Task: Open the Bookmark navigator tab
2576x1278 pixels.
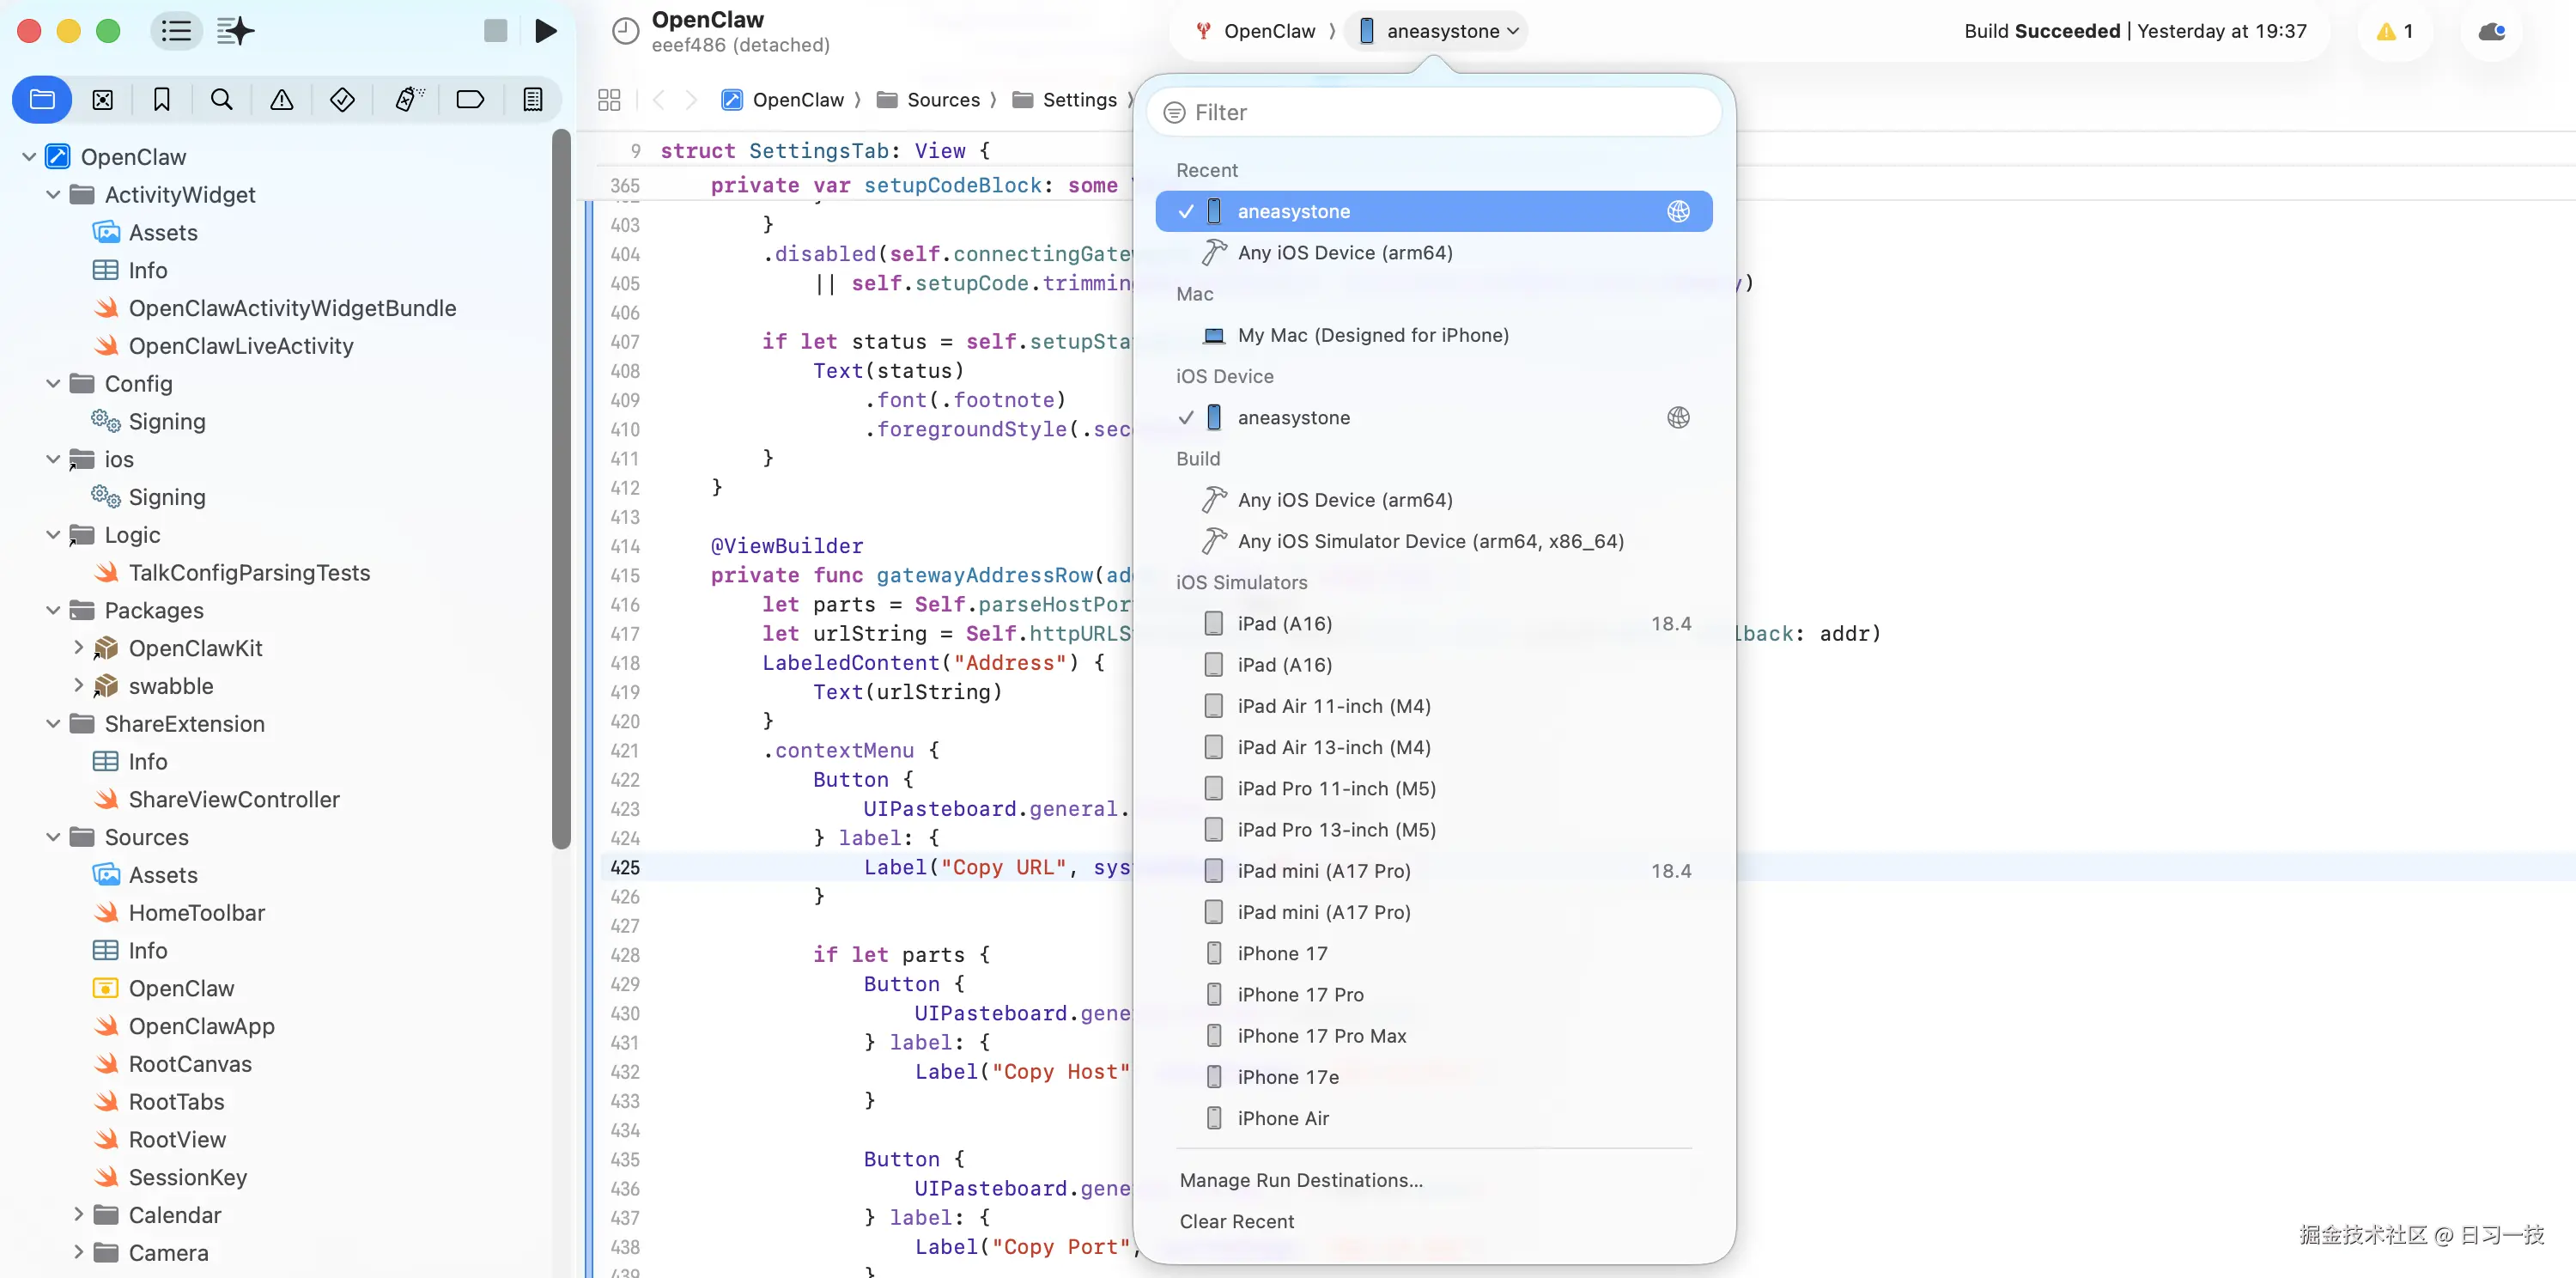Action: (161, 99)
